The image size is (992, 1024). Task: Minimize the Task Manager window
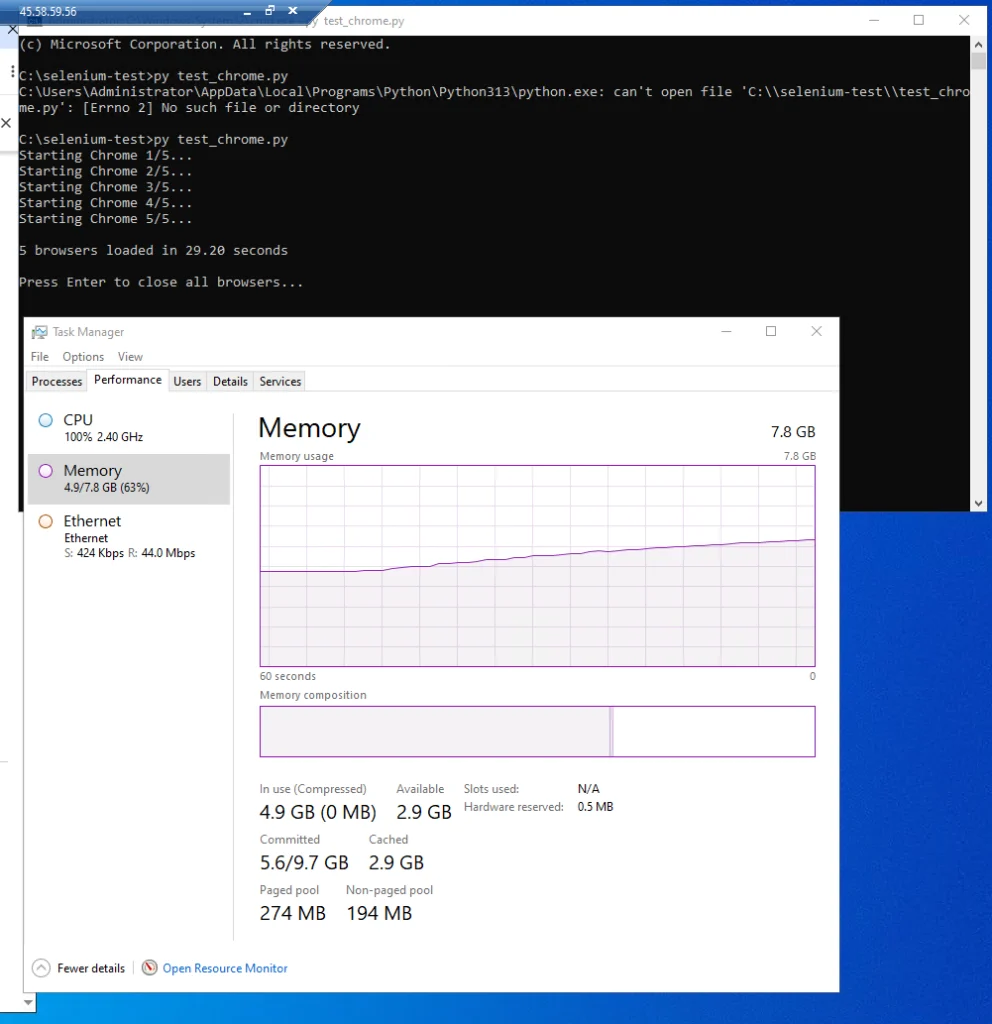pyautogui.click(x=726, y=331)
